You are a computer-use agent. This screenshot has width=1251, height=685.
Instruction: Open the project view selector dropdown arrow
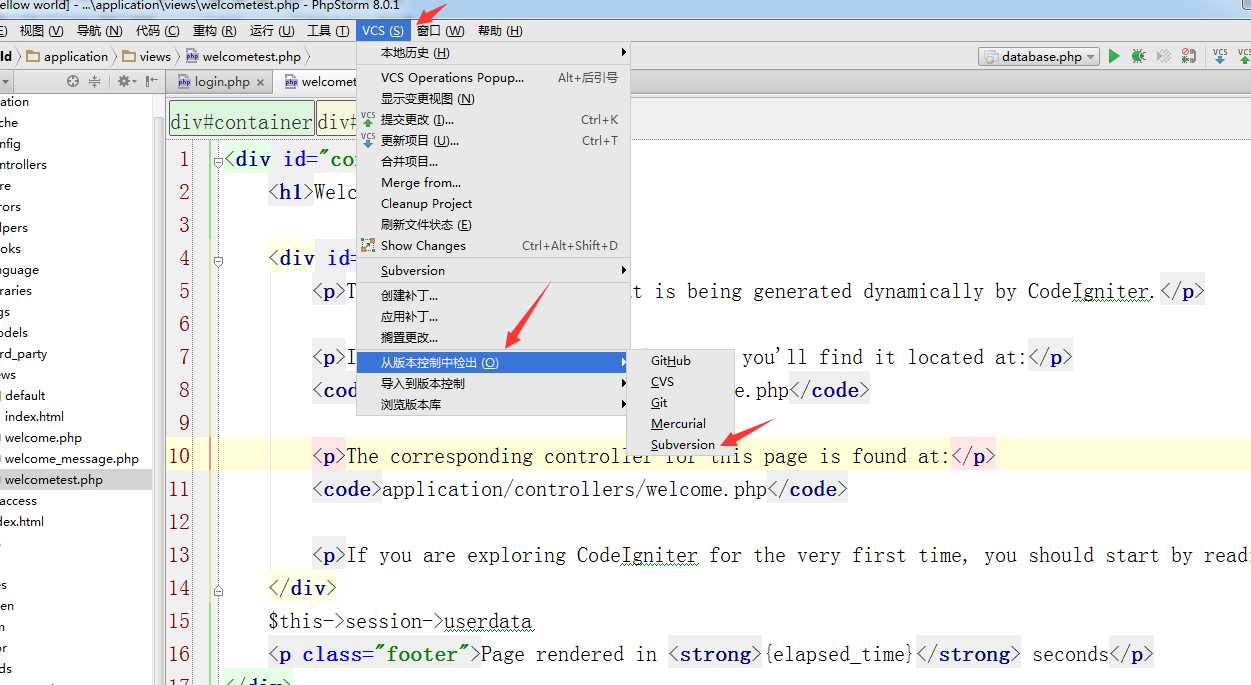coord(5,82)
